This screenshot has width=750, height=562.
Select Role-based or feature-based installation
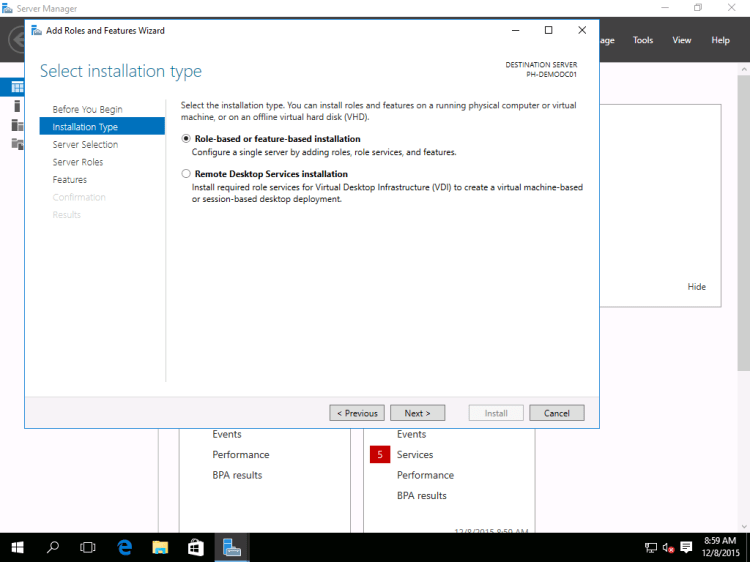pyautogui.click(x=186, y=139)
